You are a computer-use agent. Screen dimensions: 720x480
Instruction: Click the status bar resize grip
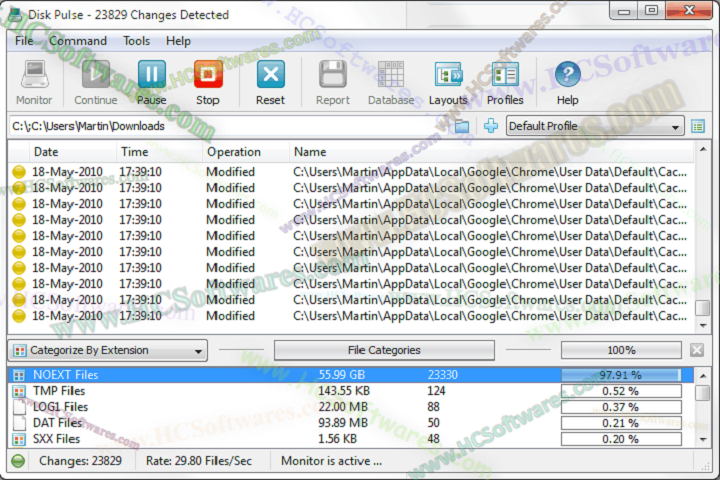pyautogui.click(x=705, y=466)
